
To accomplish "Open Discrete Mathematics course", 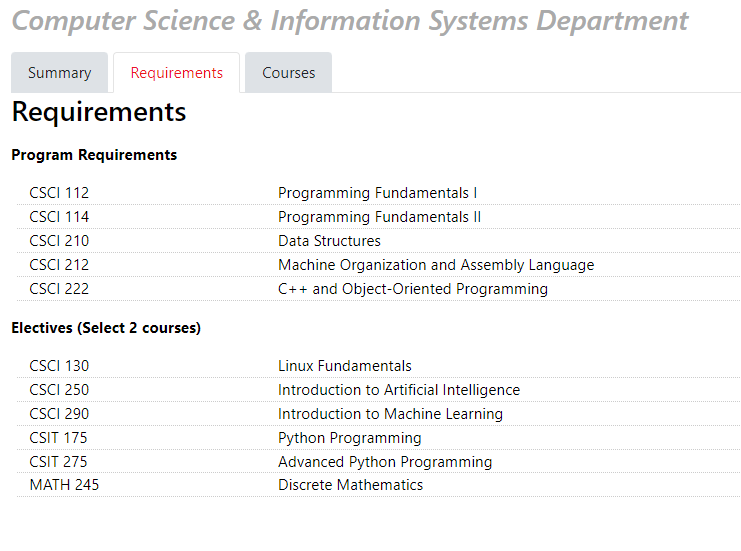I will [350, 485].
